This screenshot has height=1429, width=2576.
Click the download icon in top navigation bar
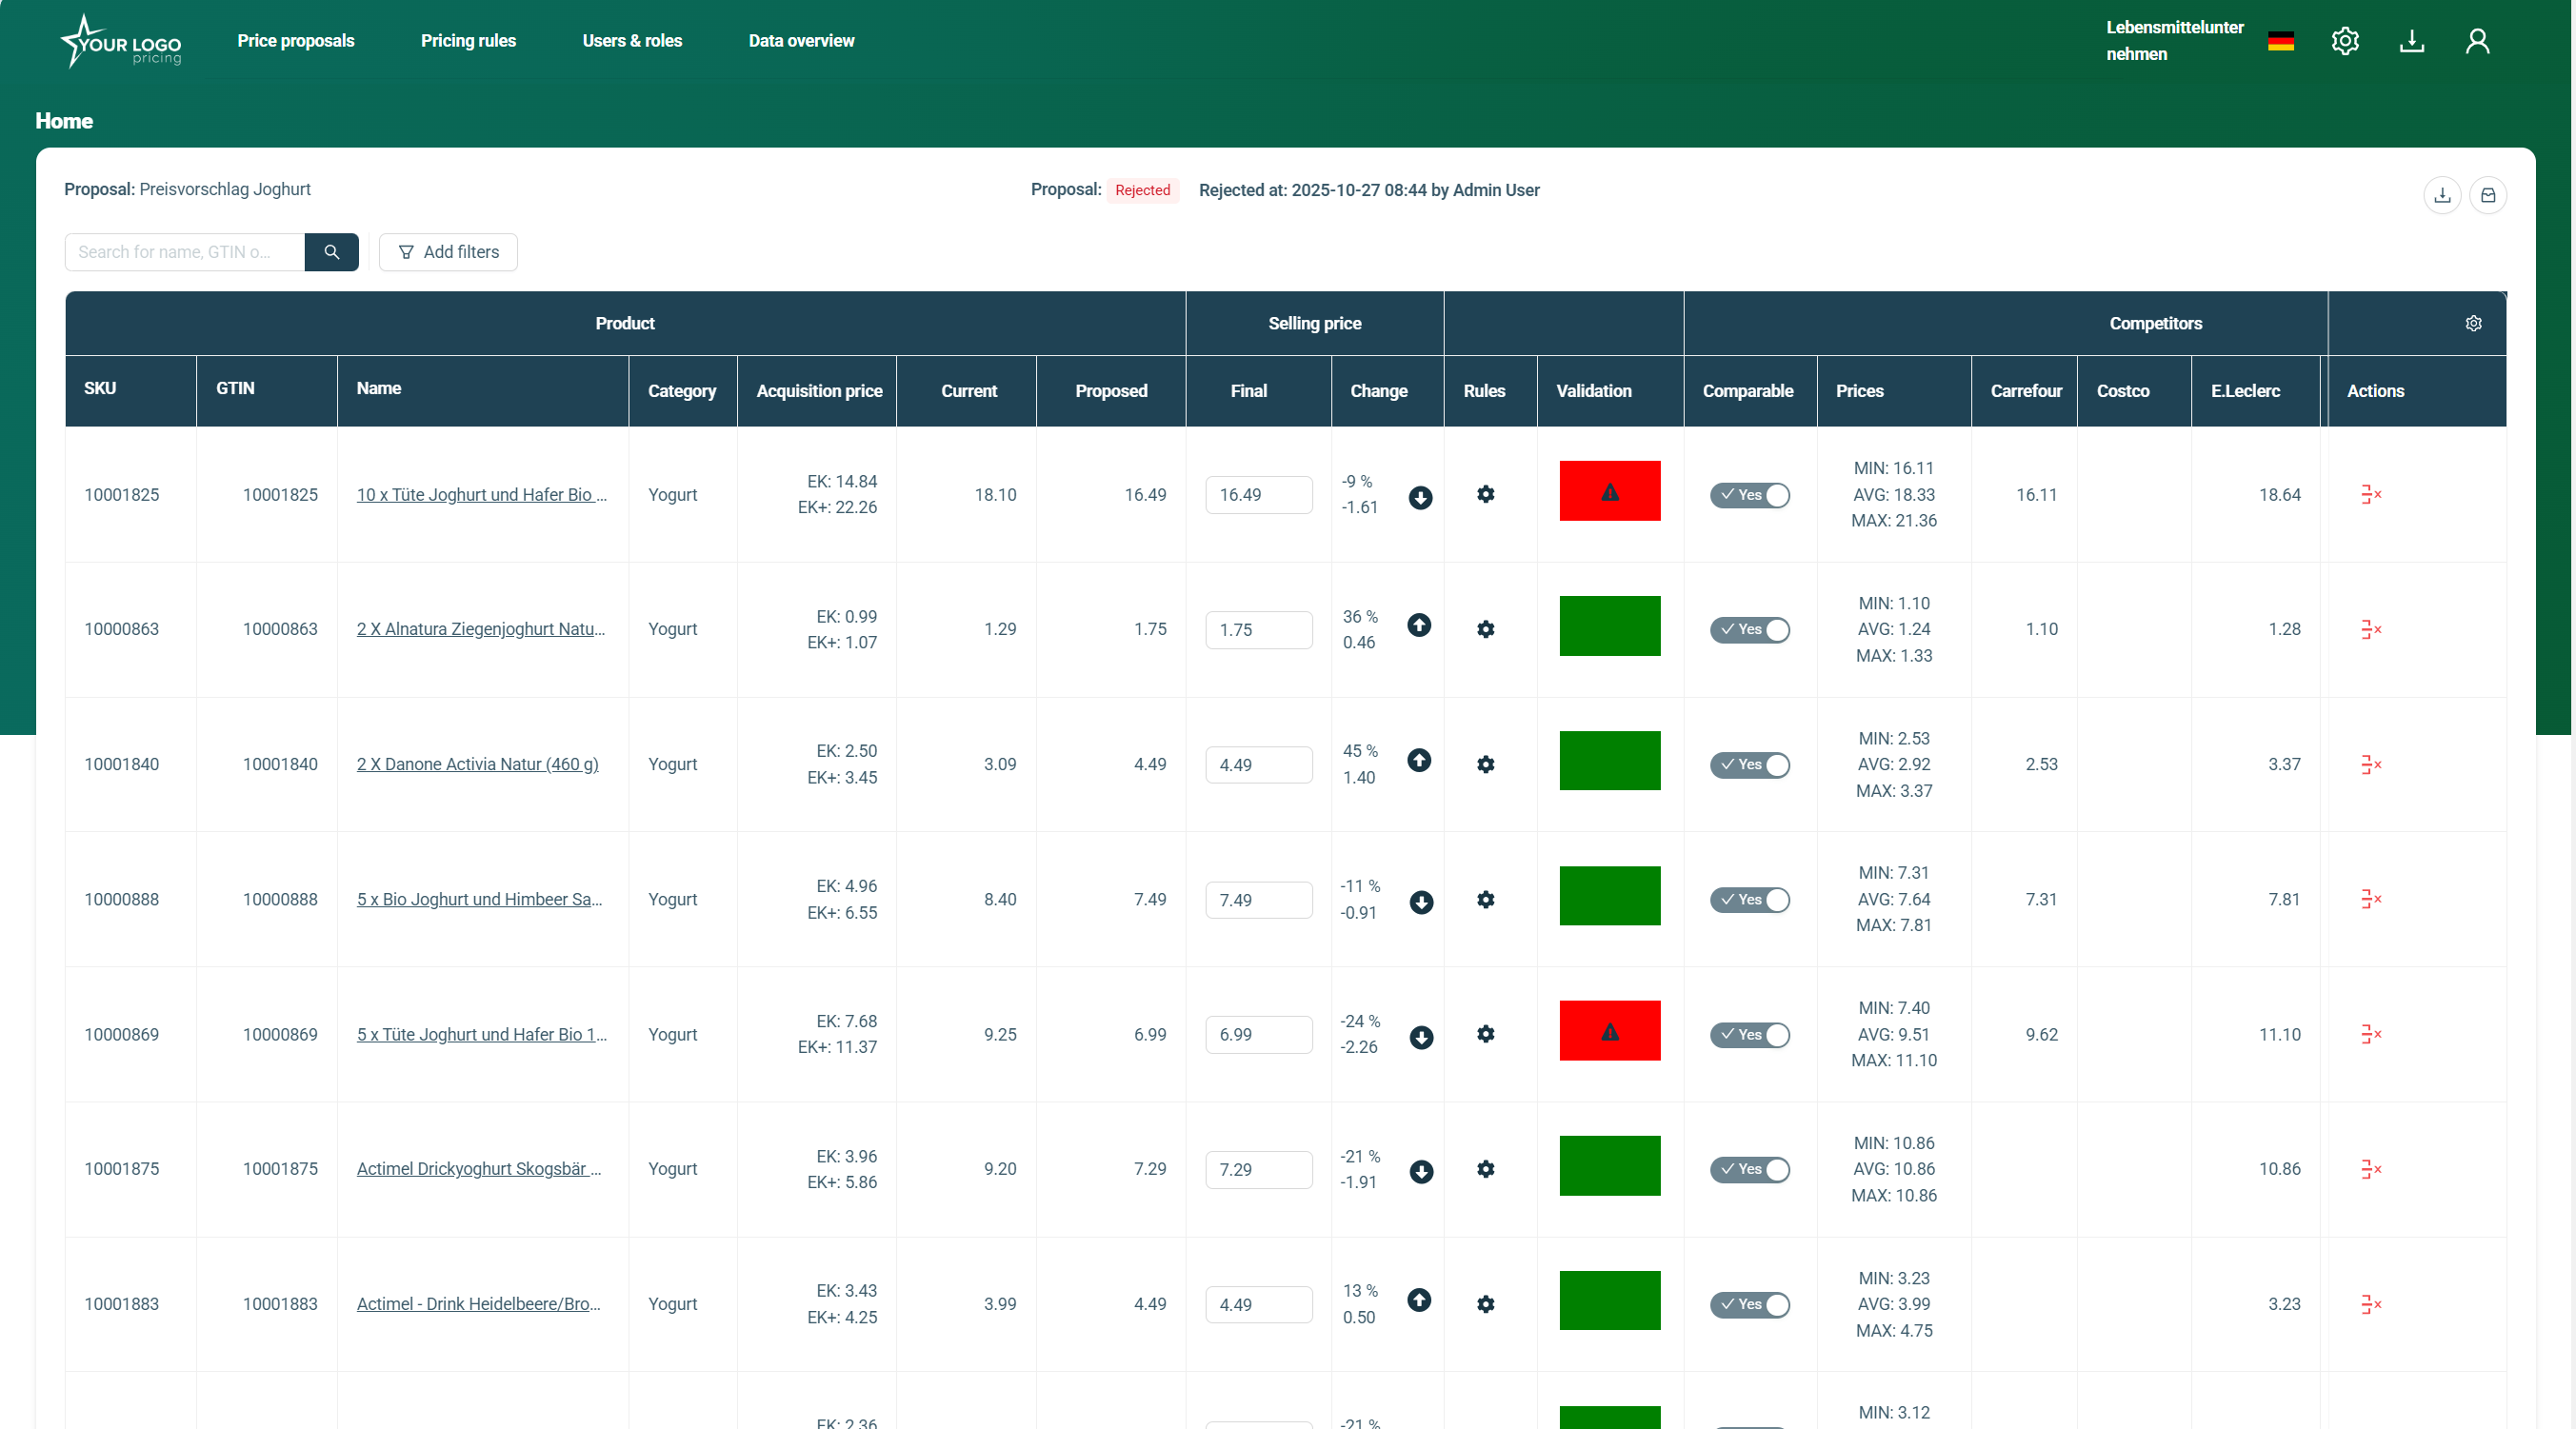tap(2412, 41)
